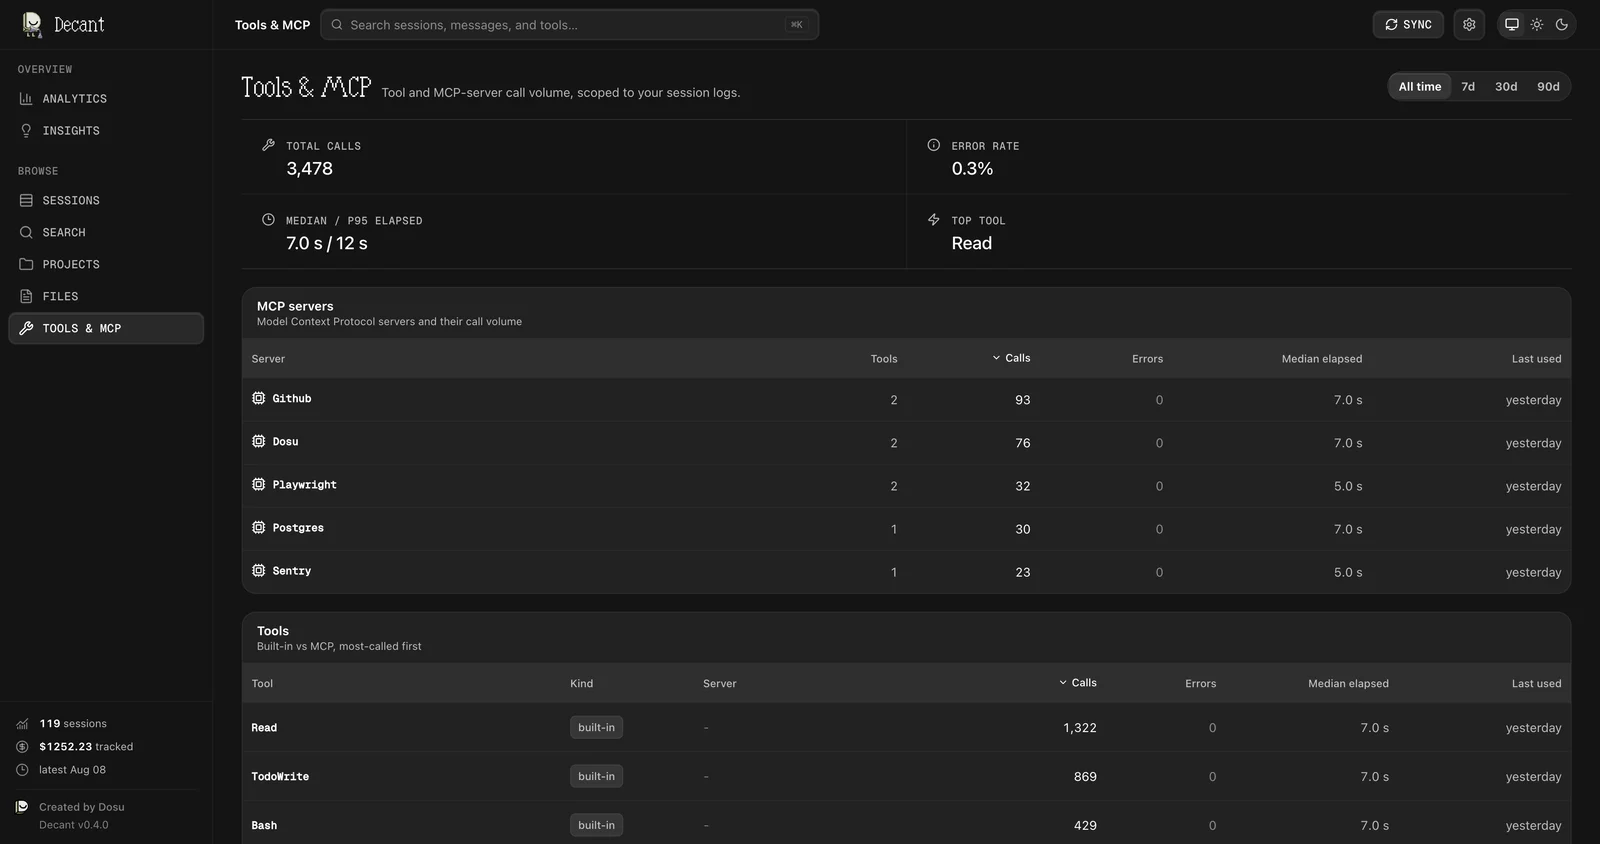Open Analytics from the sidebar
This screenshot has width=1600, height=844.
[106, 99]
